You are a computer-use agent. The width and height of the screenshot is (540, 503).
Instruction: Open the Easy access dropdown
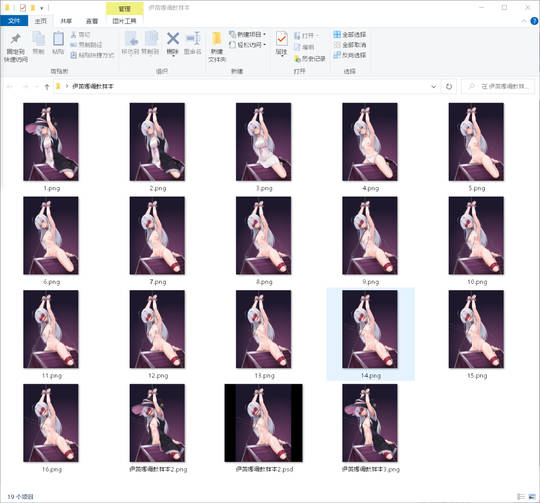264,45
